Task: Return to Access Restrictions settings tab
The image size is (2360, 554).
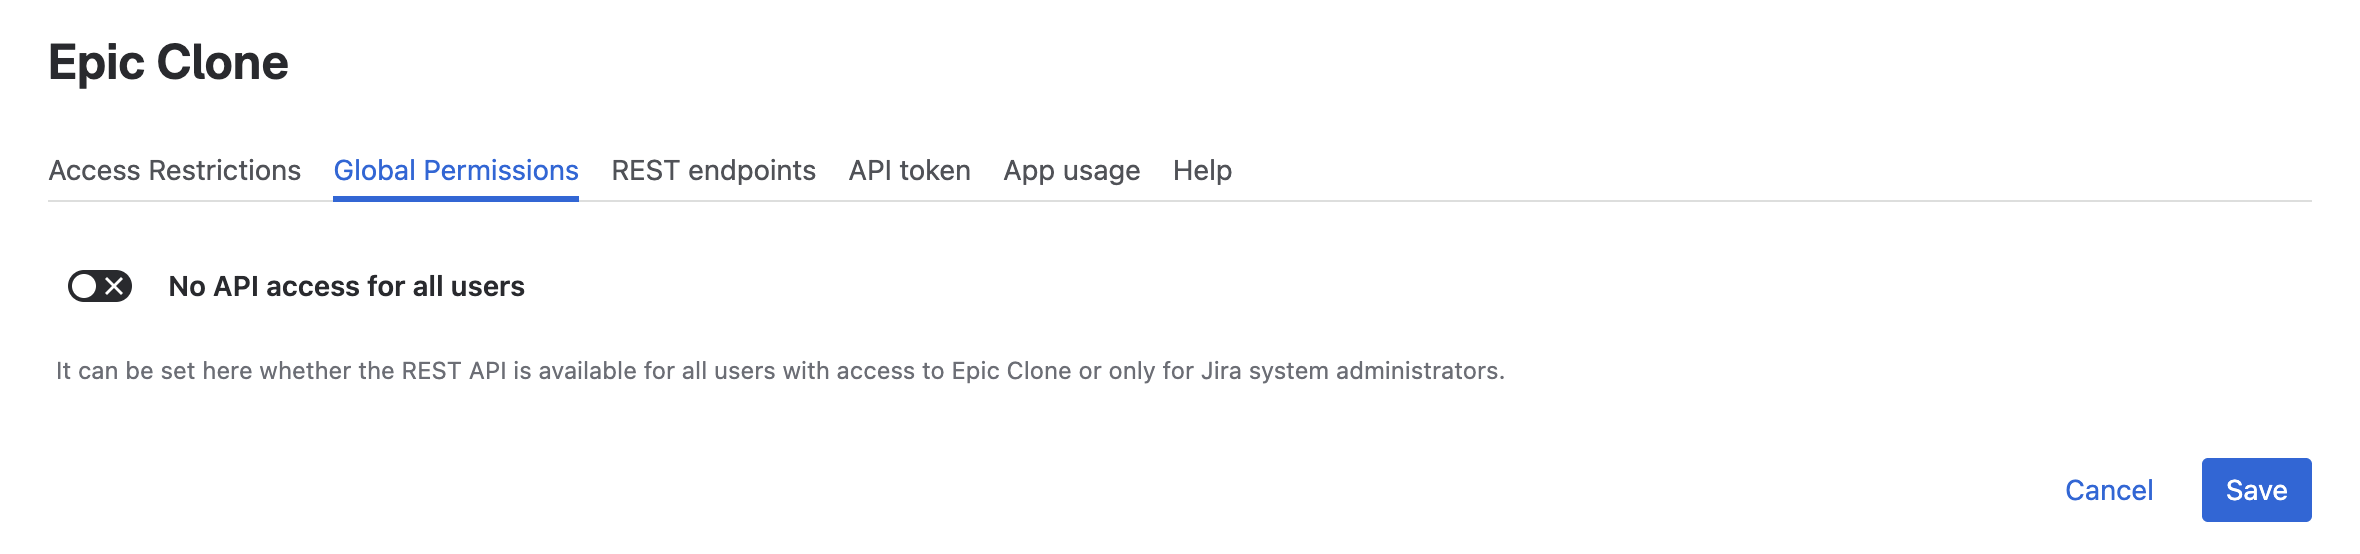Action: pyautogui.click(x=174, y=171)
